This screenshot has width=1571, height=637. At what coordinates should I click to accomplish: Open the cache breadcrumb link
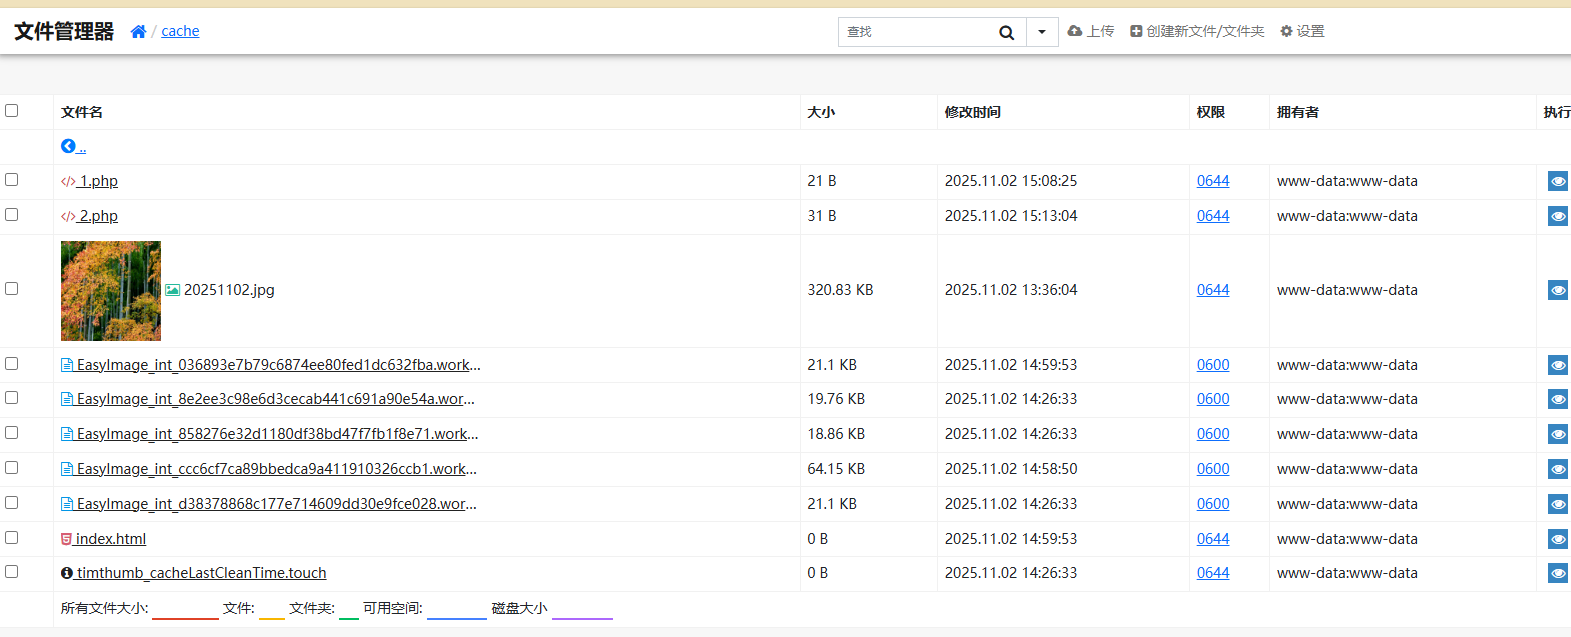coord(180,31)
